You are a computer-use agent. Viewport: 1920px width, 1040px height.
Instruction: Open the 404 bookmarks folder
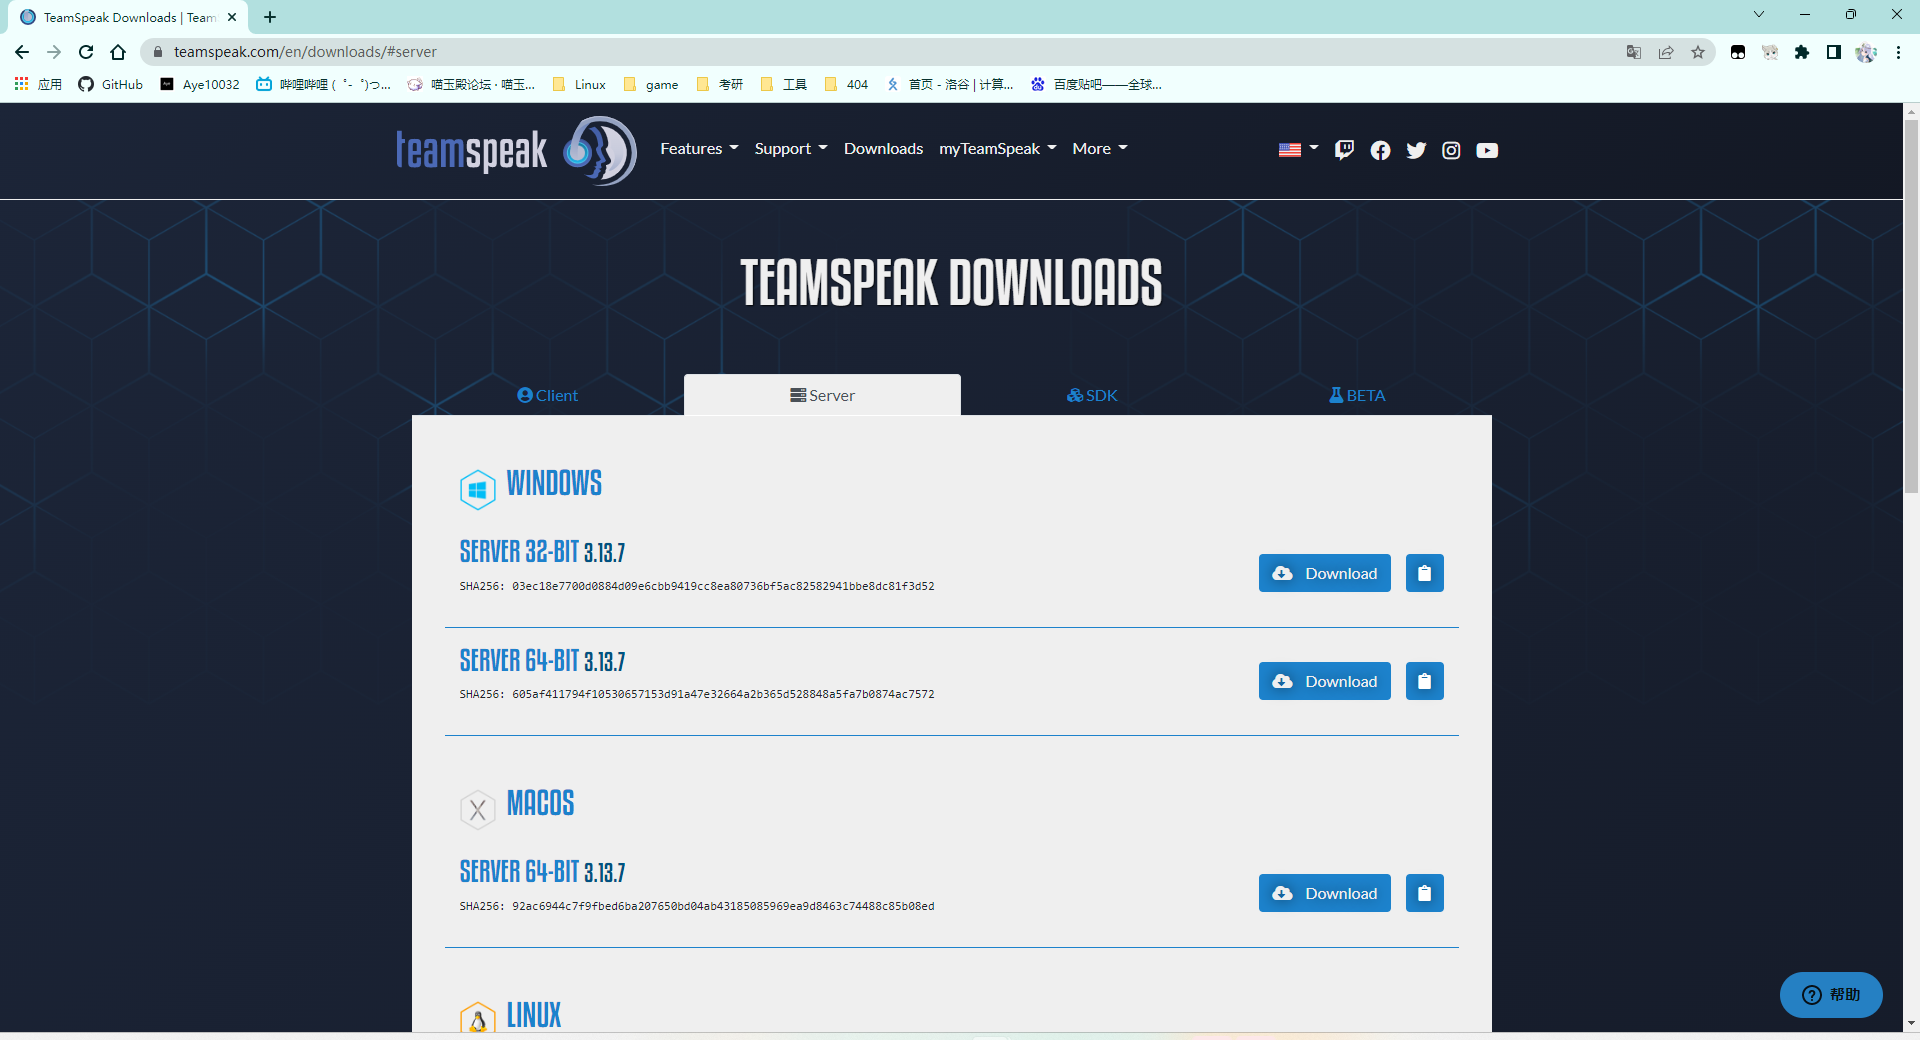(x=846, y=84)
